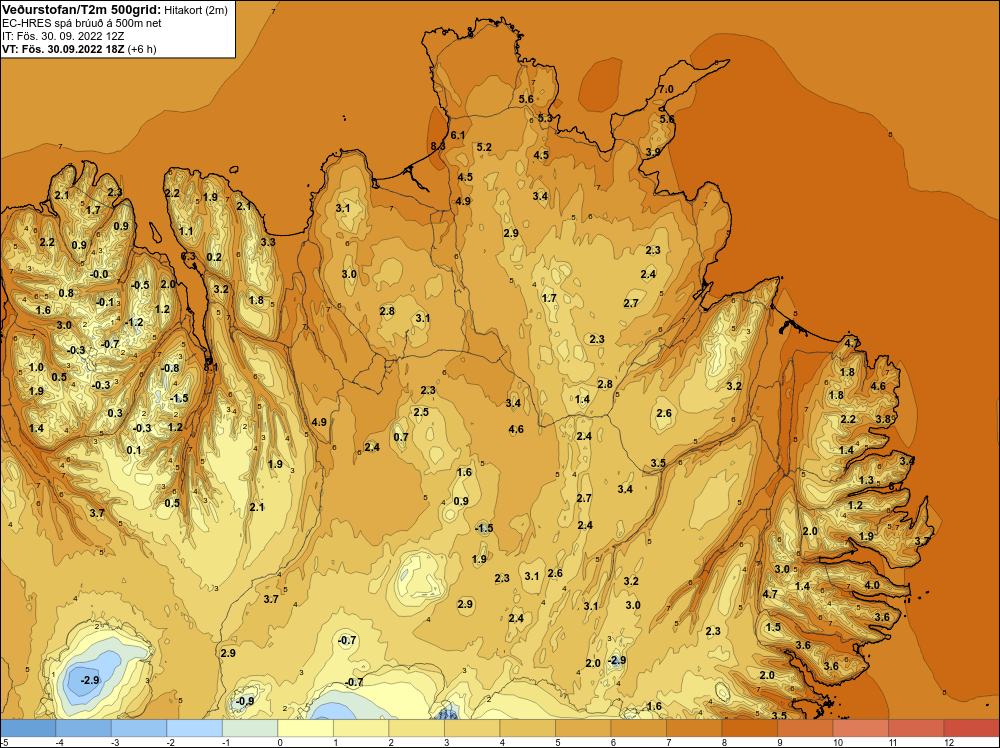The height and width of the screenshot is (748, 1000).
Task: Click the 'EC-HRES spá brúuð á 500m net' line
Action: point(82,23)
